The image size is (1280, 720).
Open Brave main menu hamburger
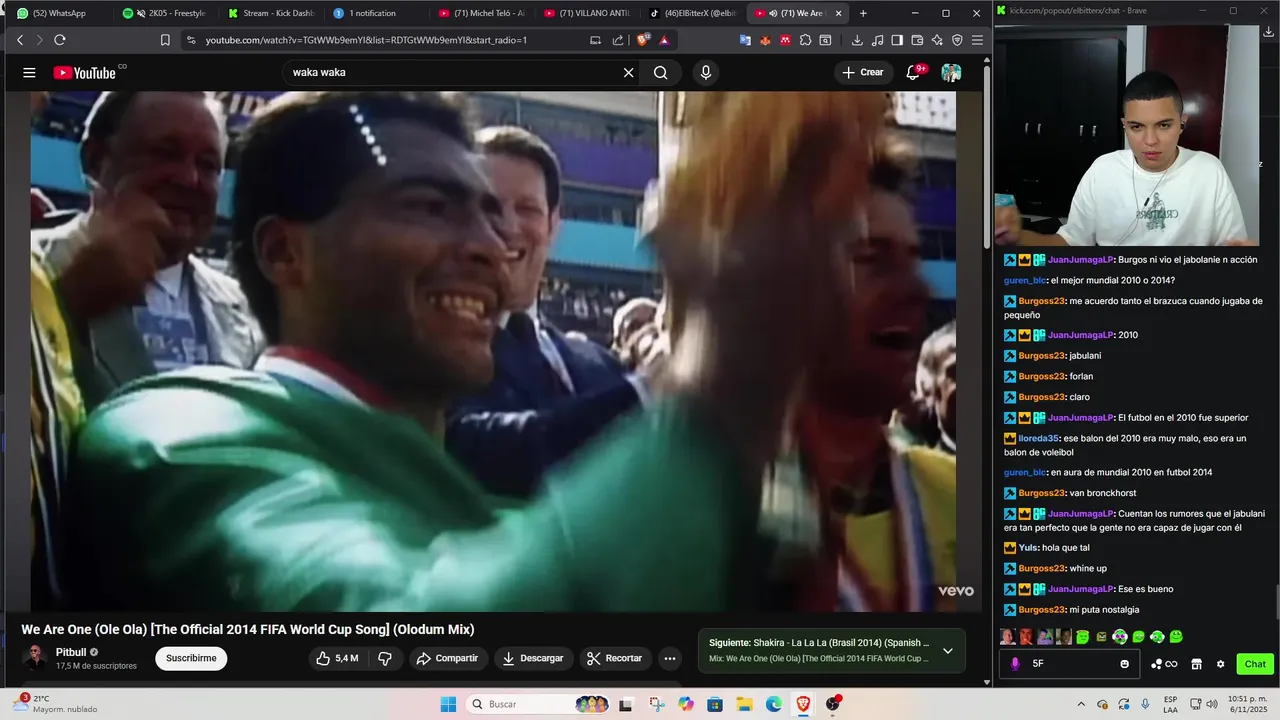977,40
